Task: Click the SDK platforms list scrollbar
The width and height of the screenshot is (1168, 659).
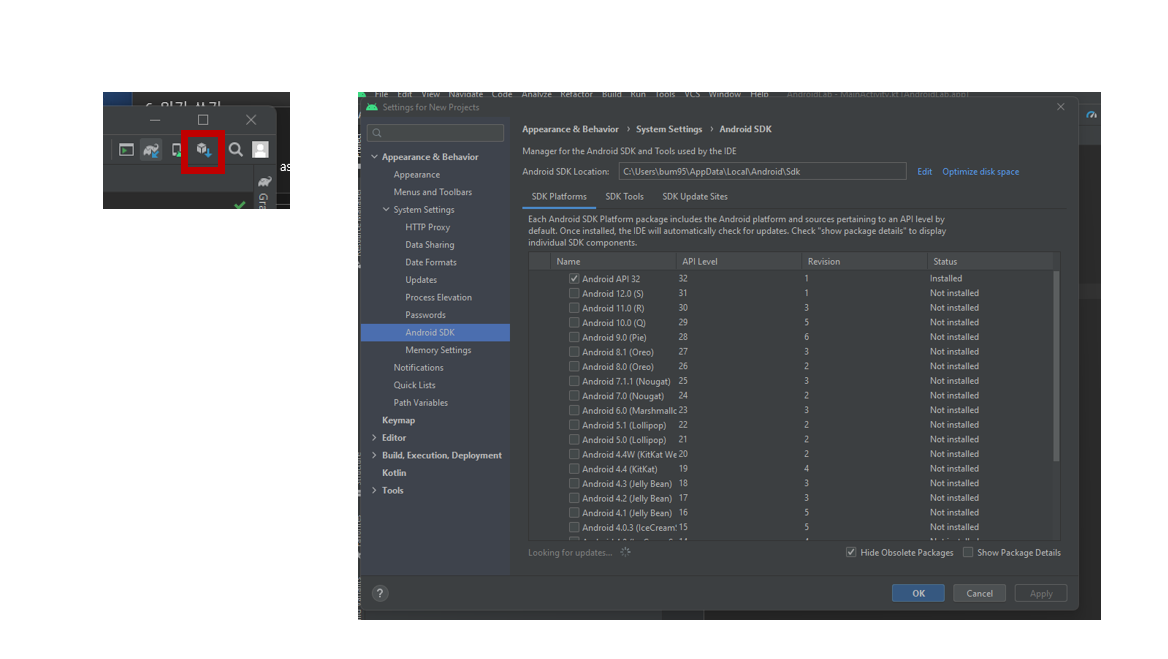Action: click(1056, 365)
